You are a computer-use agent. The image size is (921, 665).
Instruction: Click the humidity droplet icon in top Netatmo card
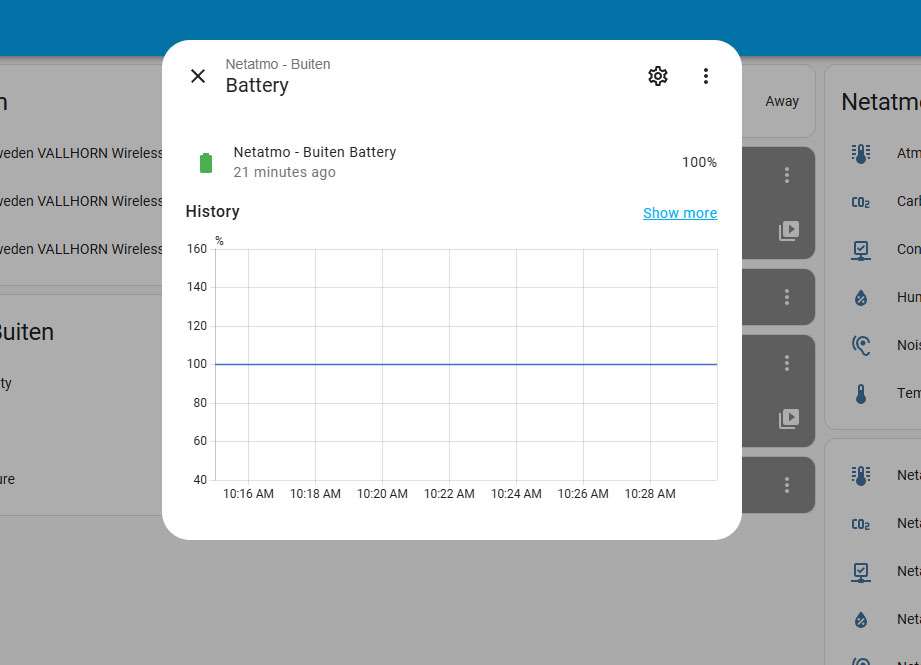pos(860,297)
